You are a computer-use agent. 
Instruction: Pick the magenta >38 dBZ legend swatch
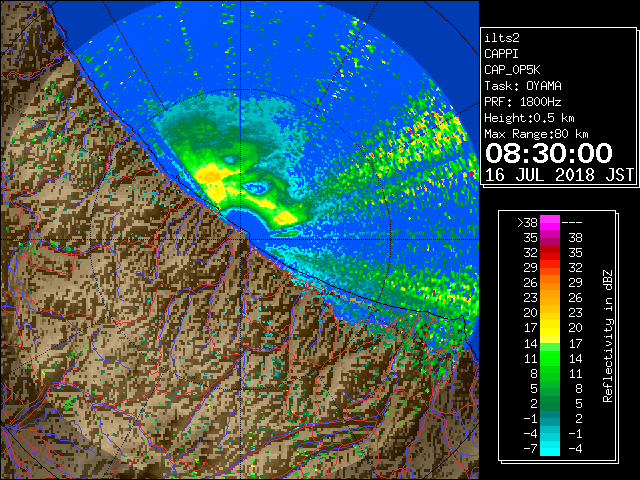550,223
